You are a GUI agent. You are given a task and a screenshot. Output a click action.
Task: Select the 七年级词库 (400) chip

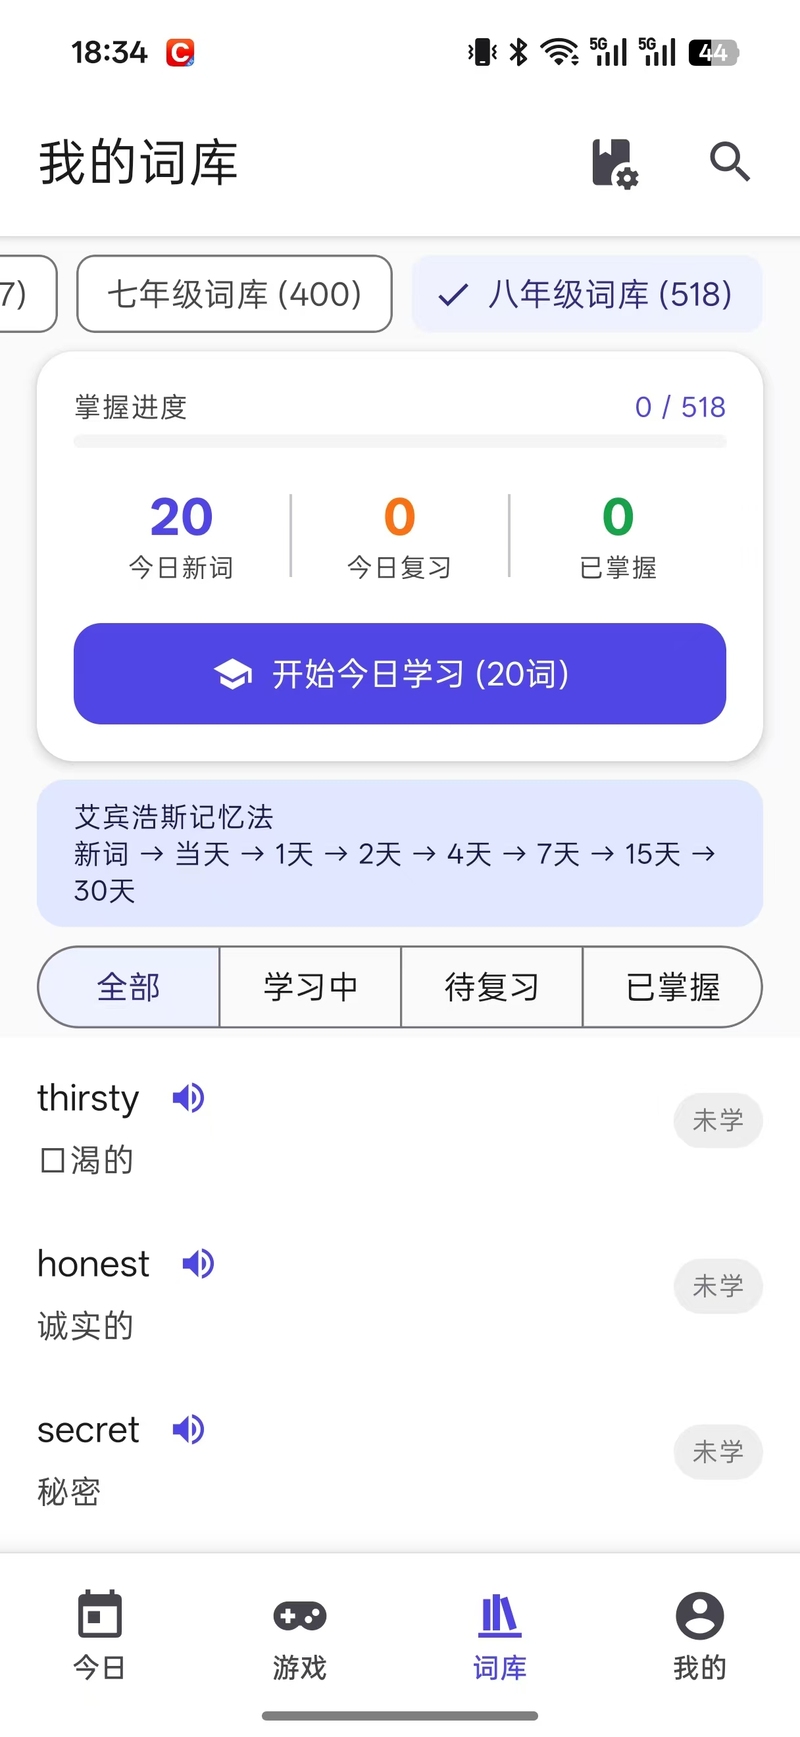[234, 294]
